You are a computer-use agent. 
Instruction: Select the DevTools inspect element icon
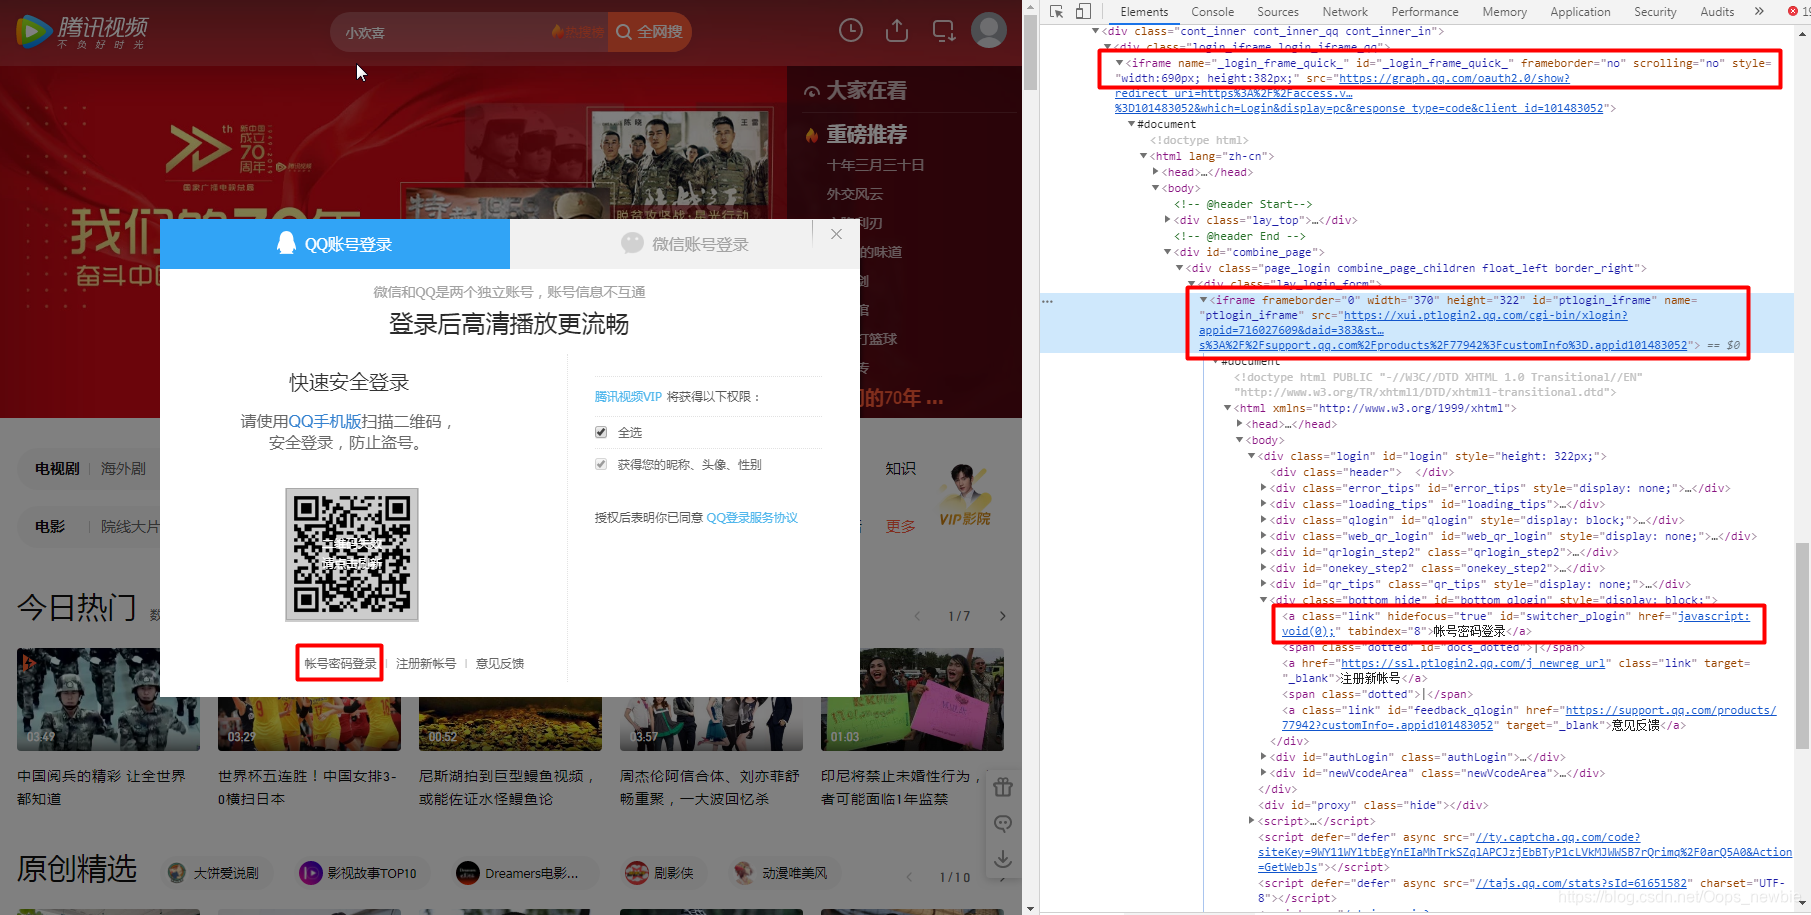tap(1057, 12)
